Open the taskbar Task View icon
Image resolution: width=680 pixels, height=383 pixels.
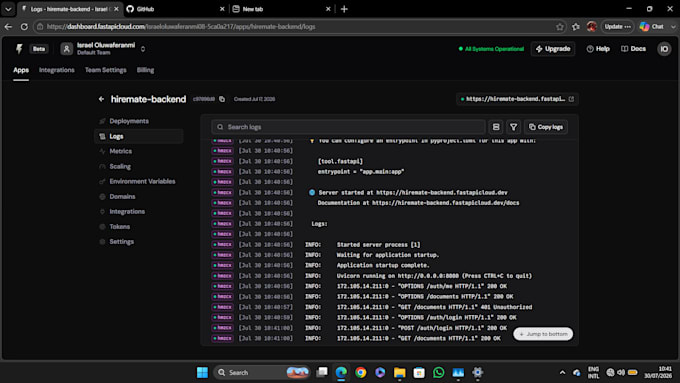[322, 372]
